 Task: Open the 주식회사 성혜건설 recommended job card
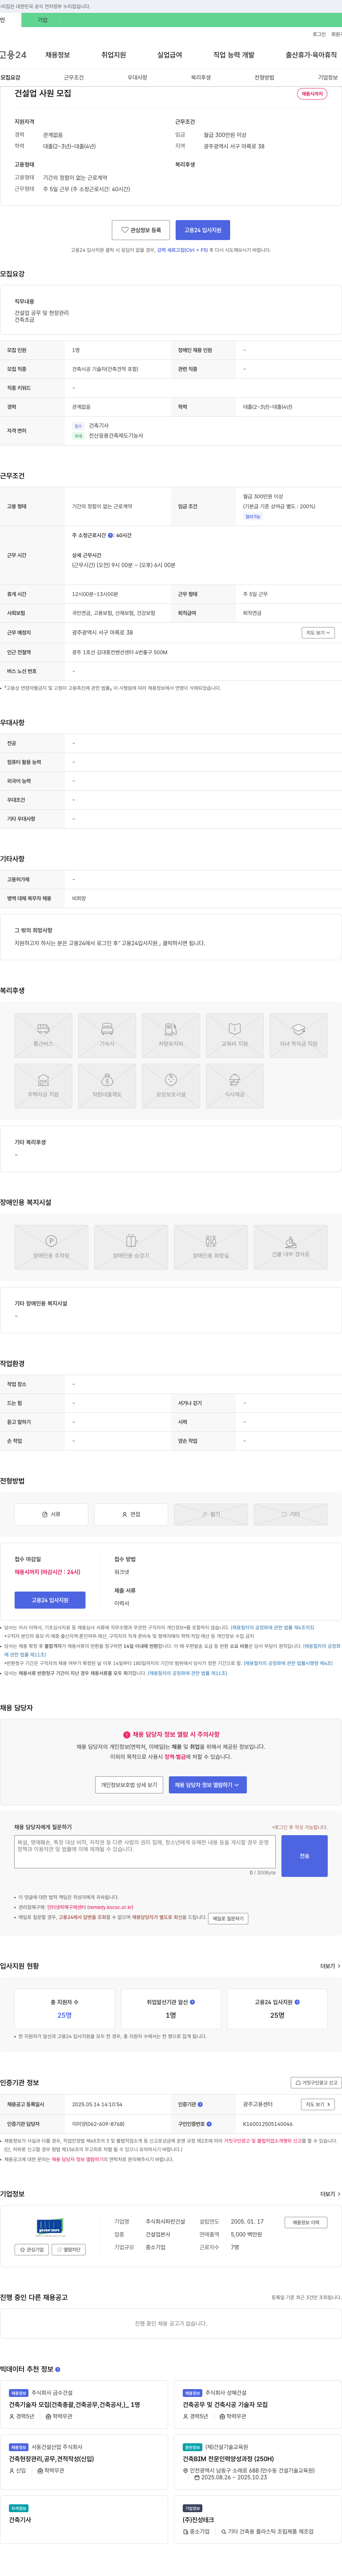[x=258, y=2404]
